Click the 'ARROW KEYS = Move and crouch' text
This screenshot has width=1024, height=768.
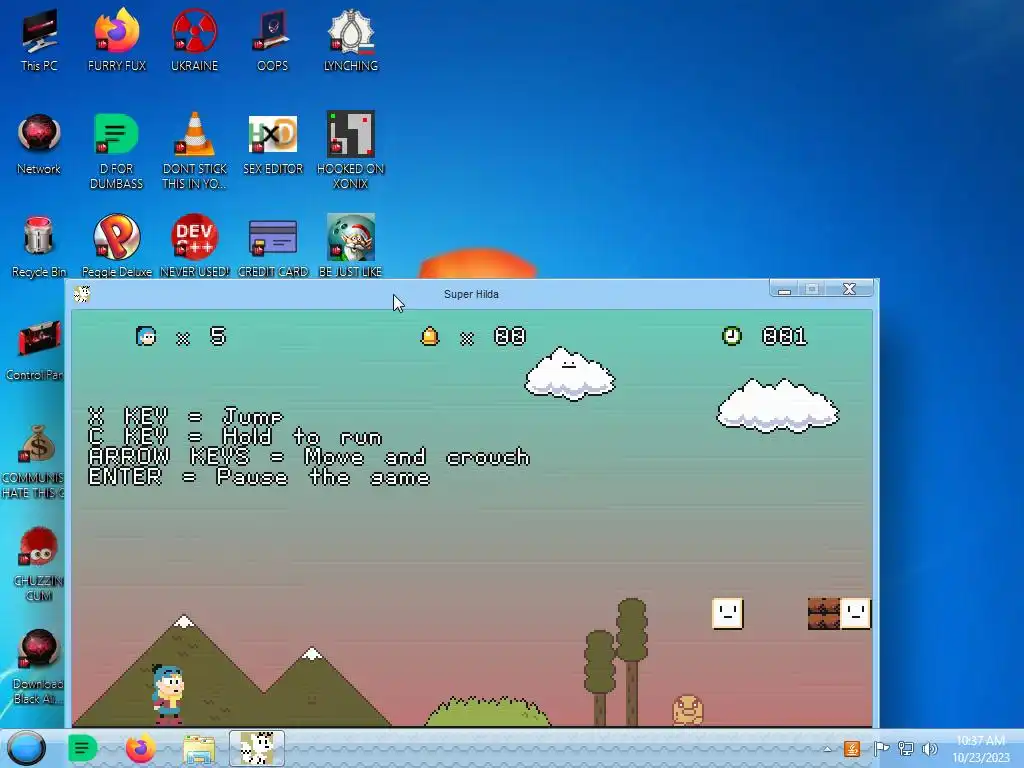(x=309, y=456)
